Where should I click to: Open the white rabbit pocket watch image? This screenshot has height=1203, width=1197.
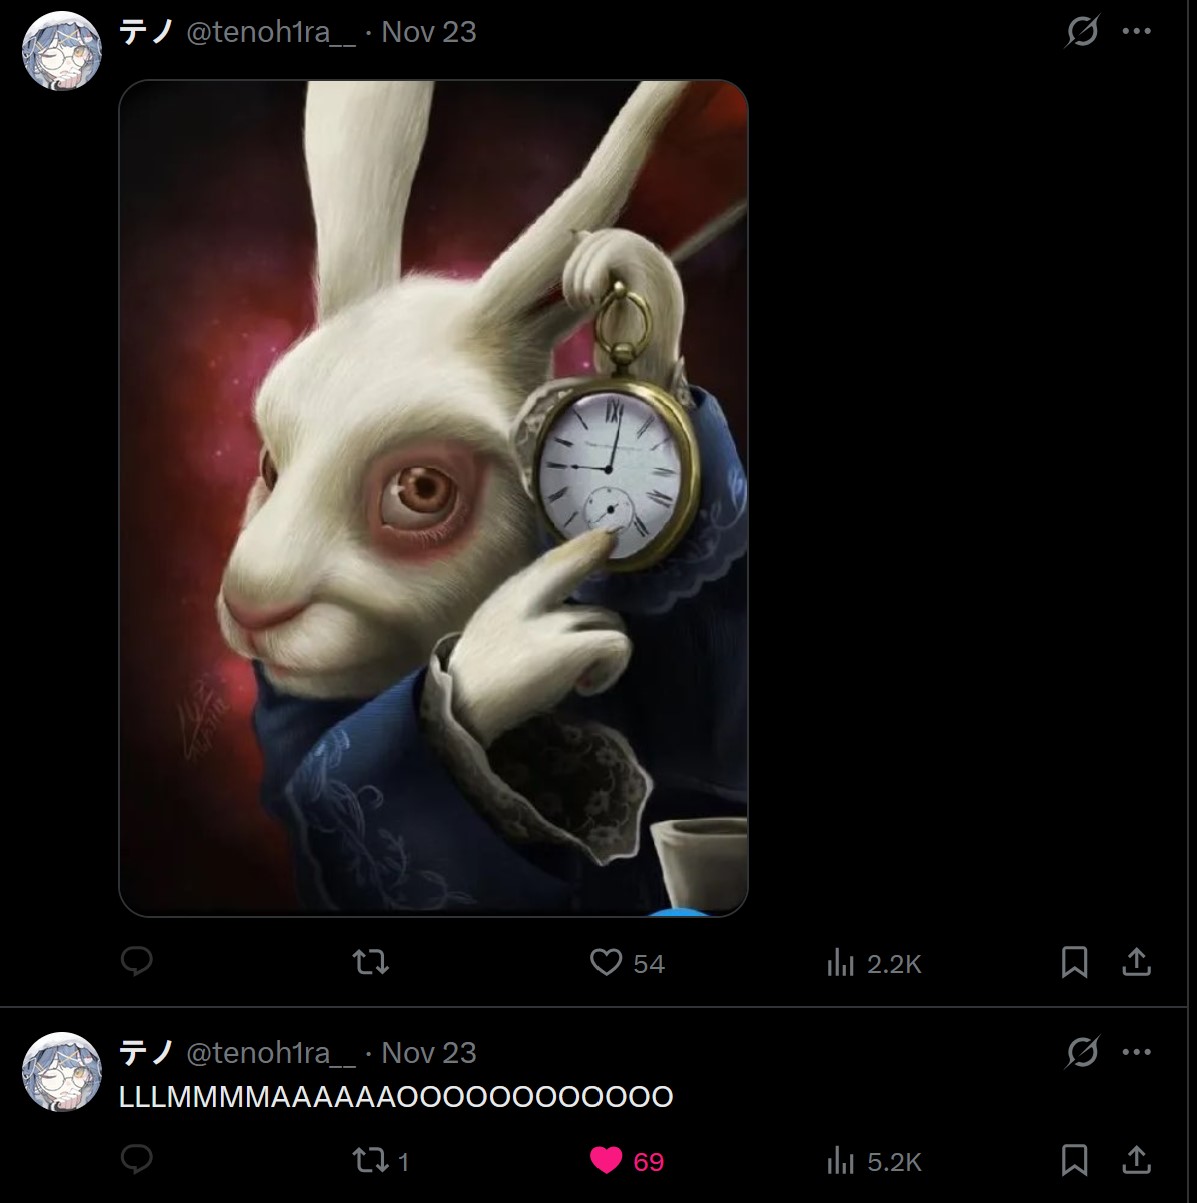433,498
